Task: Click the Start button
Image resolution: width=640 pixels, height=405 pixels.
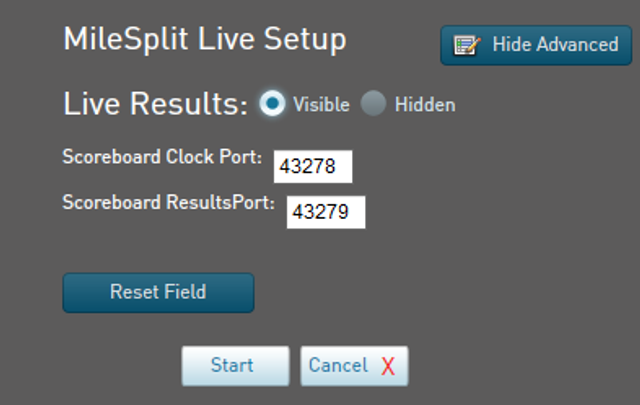Action: [x=236, y=366]
